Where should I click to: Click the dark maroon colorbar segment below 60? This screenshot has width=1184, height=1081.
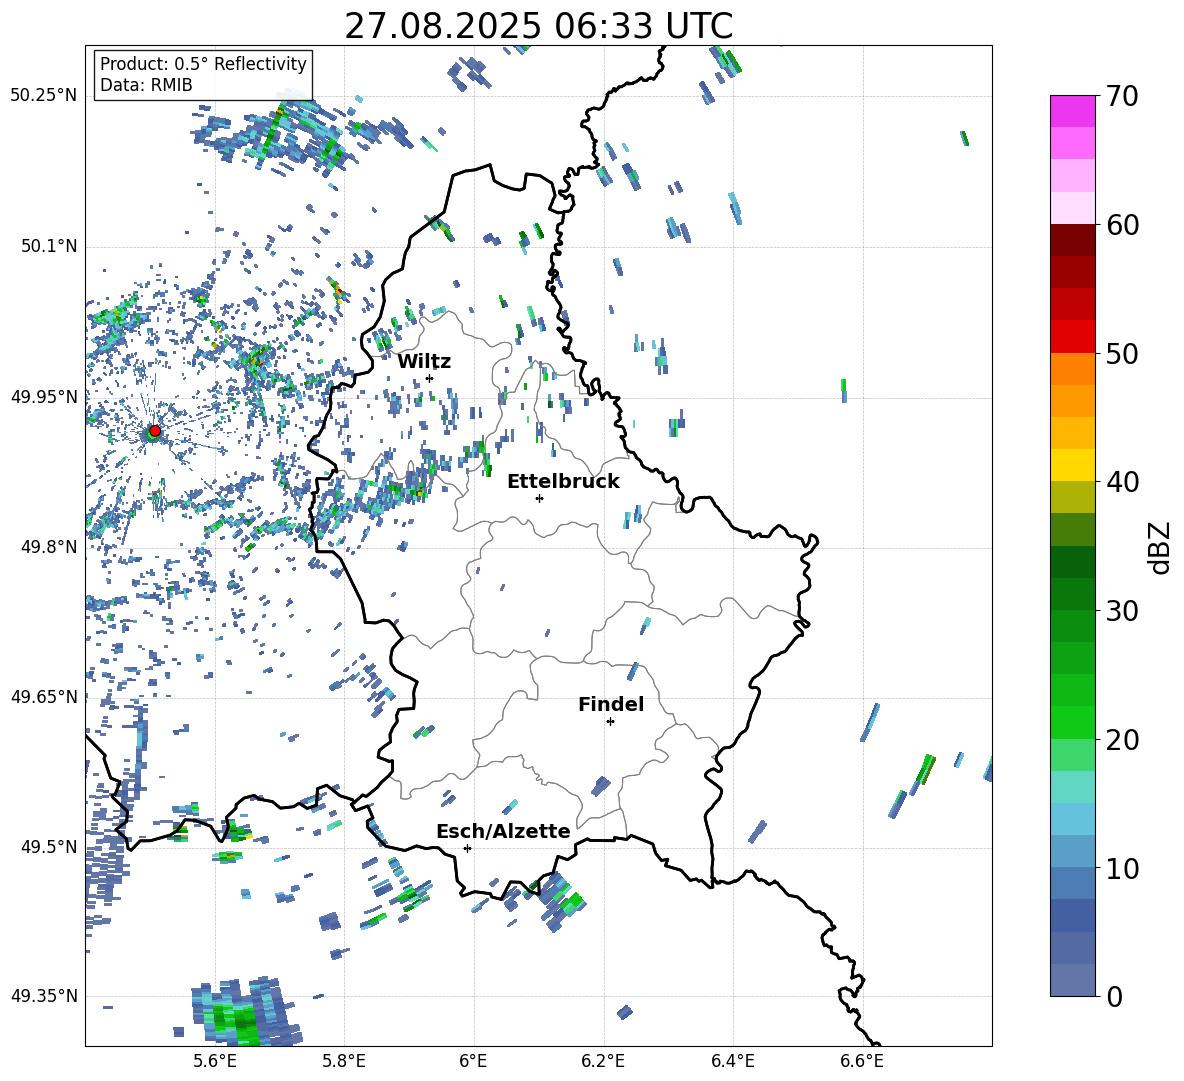(1072, 240)
